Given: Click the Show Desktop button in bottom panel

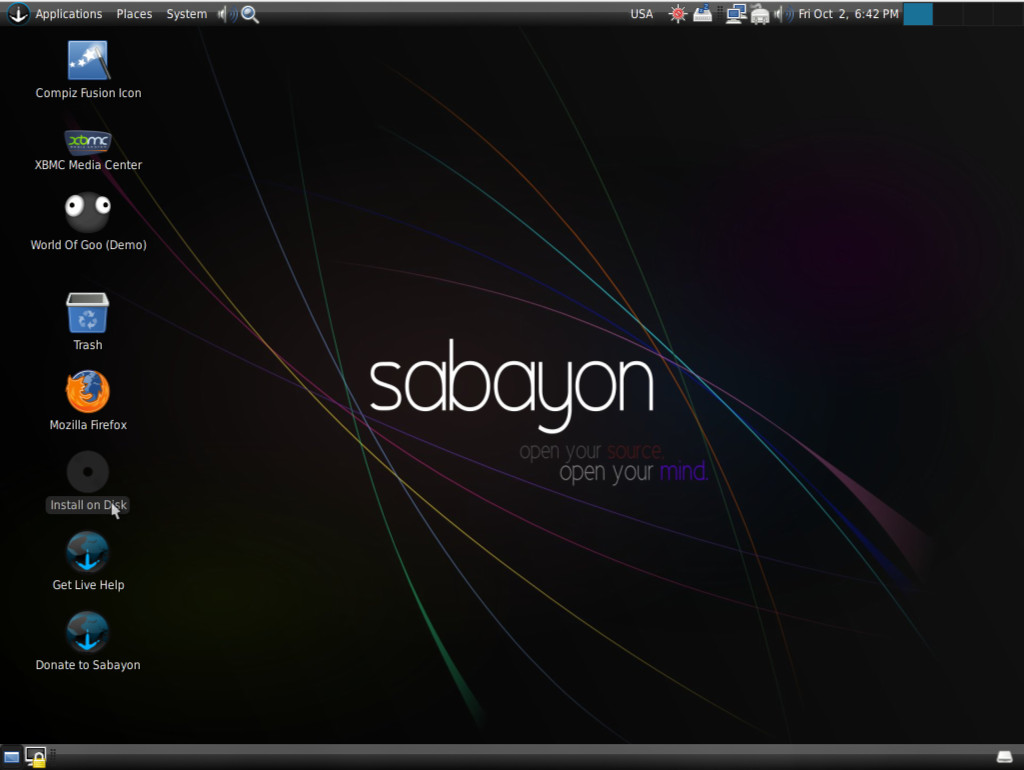Looking at the screenshot, I should coord(11,757).
